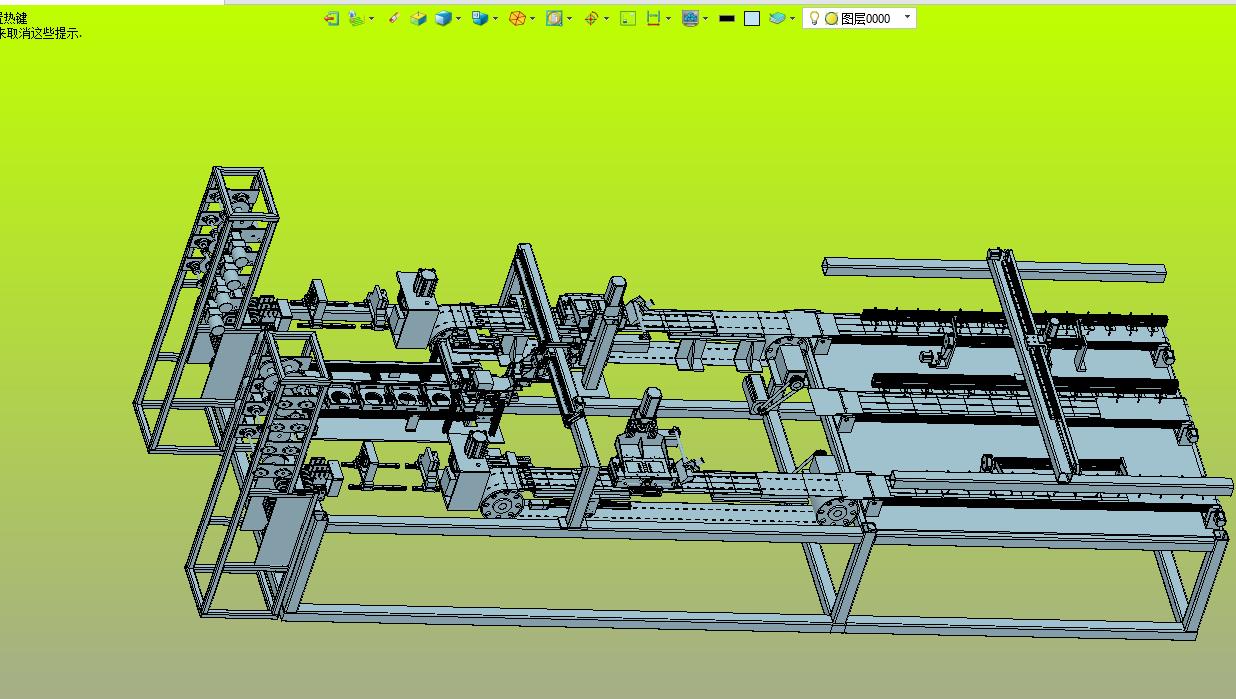
Task: Expand the view-orientation cube dropdown arrow
Action: point(496,18)
